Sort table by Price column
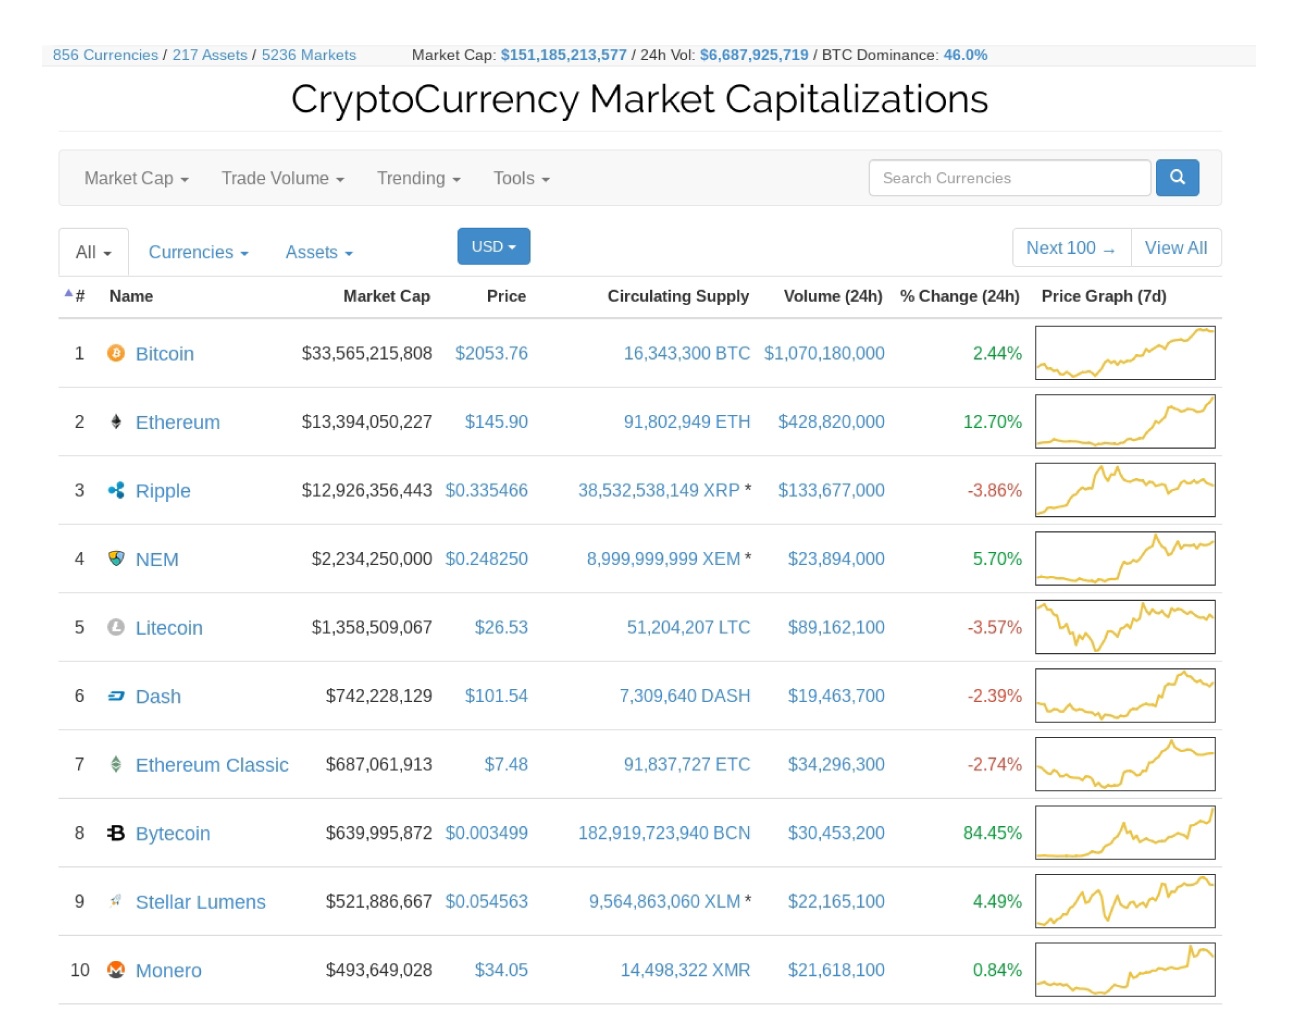Viewport: 1294px width, 1022px height. pos(506,296)
